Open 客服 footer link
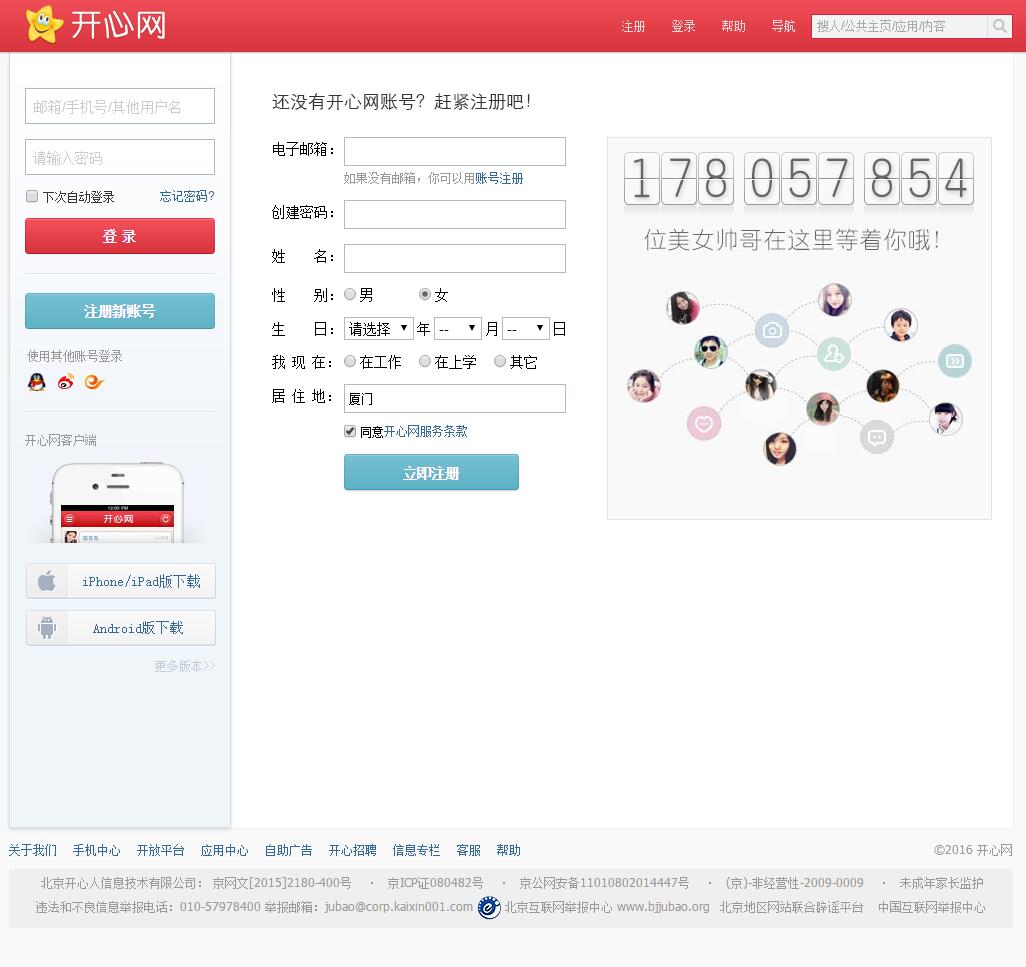This screenshot has height=967, width=1026. pyautogui.click(x=469, y=850)
